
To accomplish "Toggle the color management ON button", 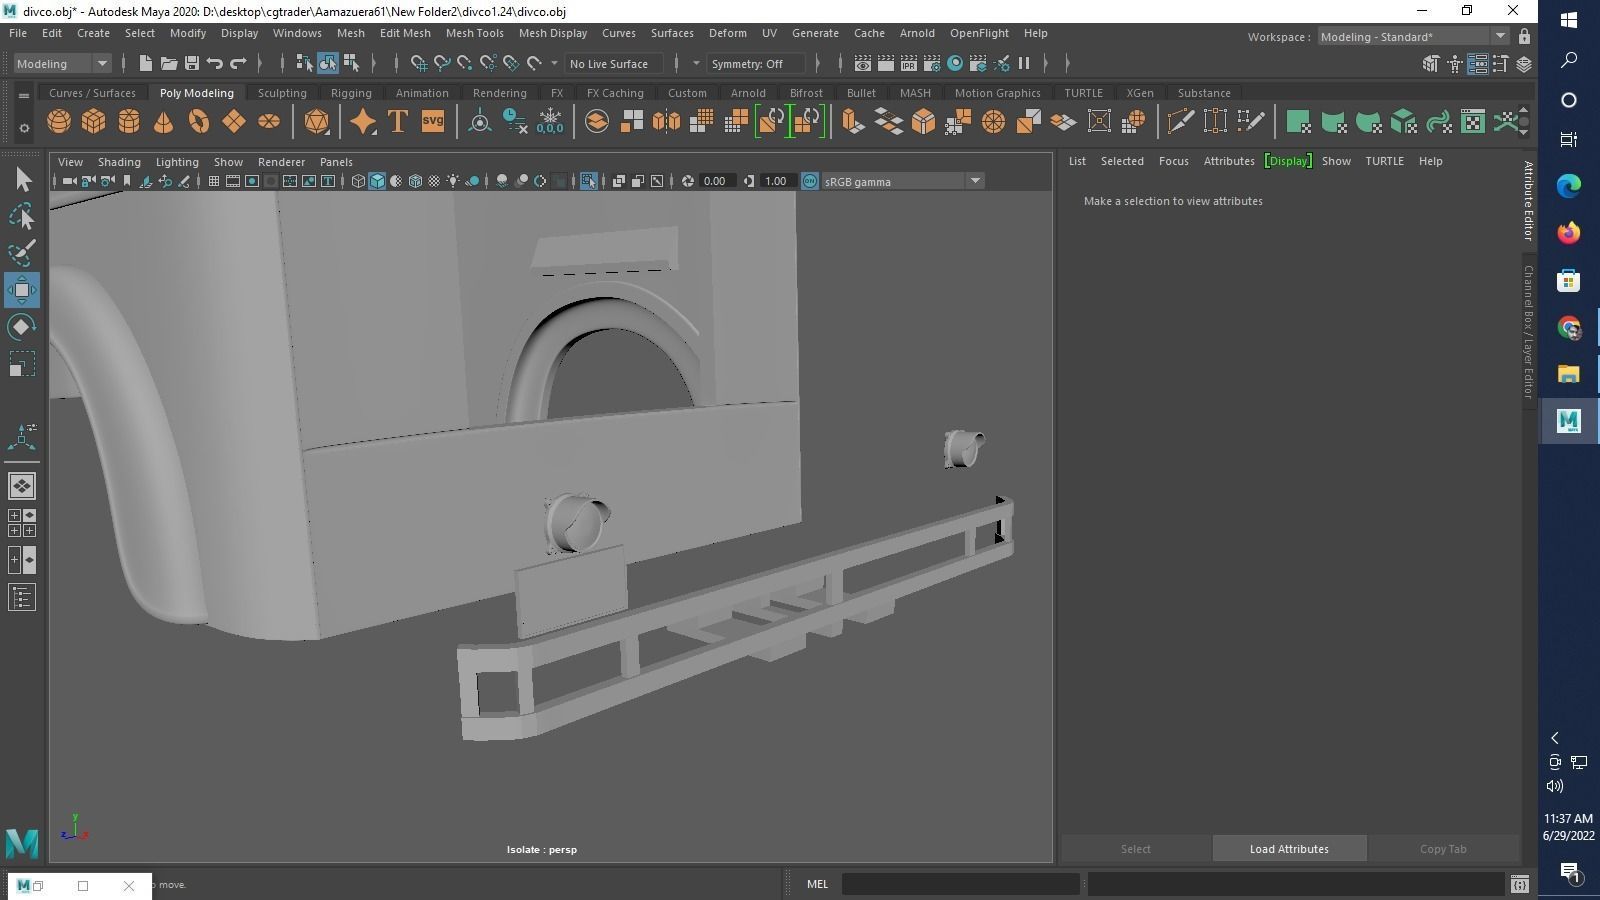I will [x=810, y=181].
